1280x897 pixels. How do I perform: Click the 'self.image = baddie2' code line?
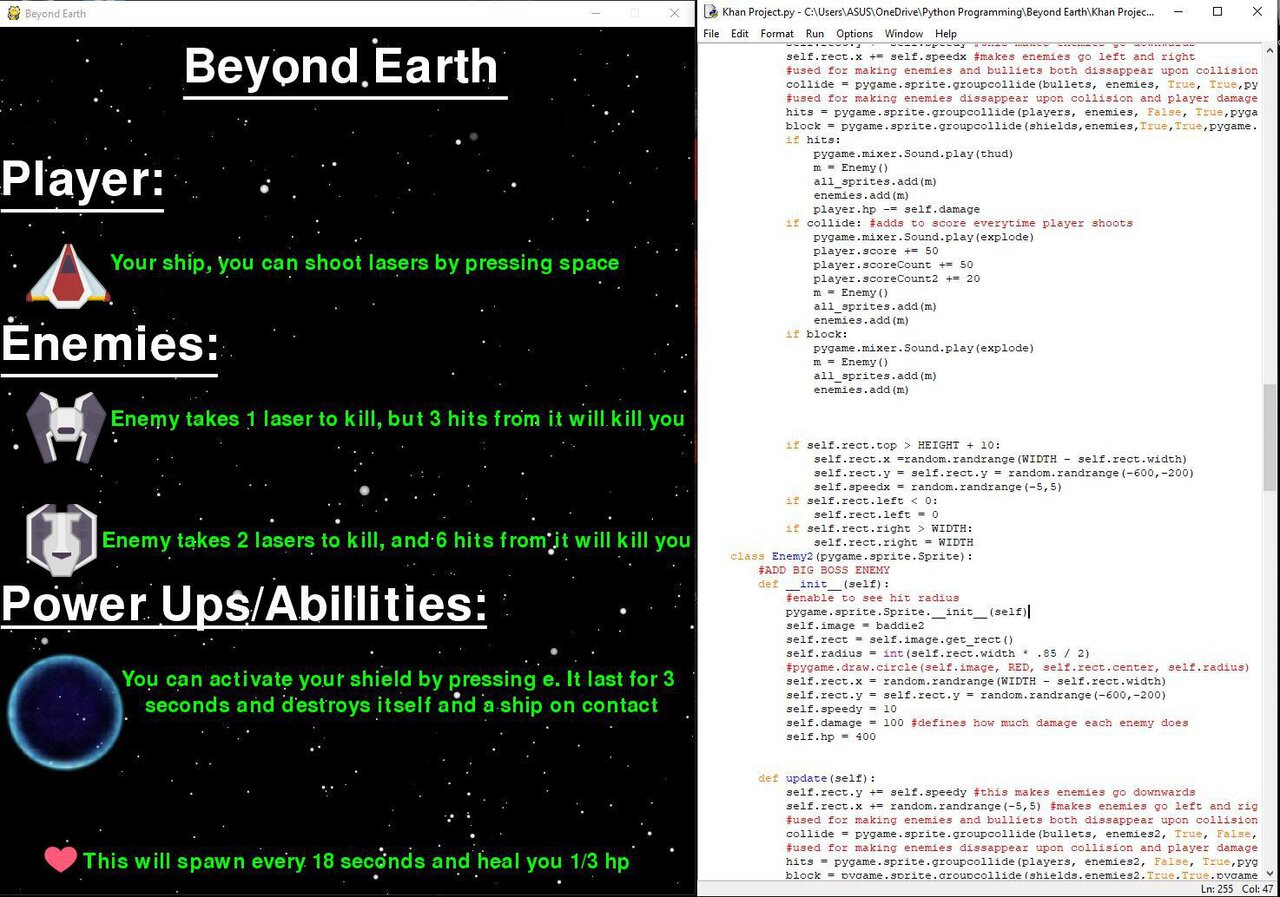[x=855, y=626]
